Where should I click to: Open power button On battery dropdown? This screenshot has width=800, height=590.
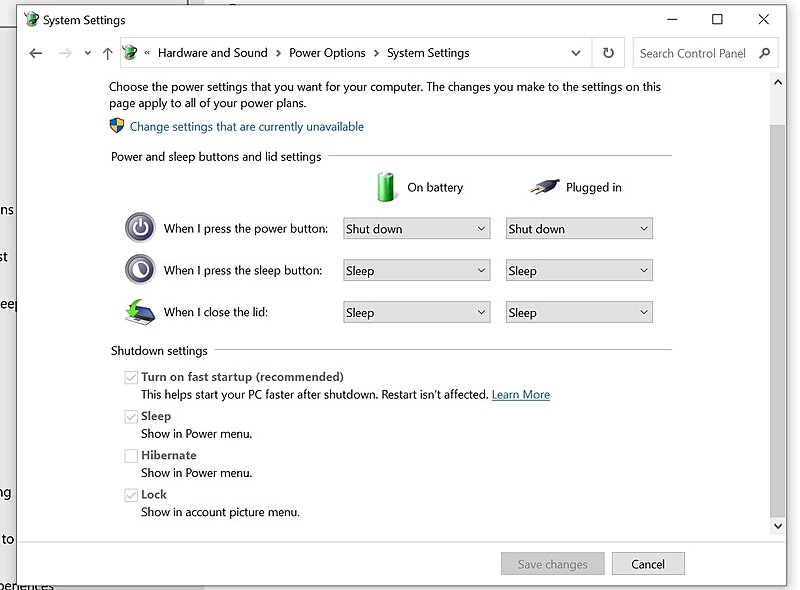coord(417,229)
